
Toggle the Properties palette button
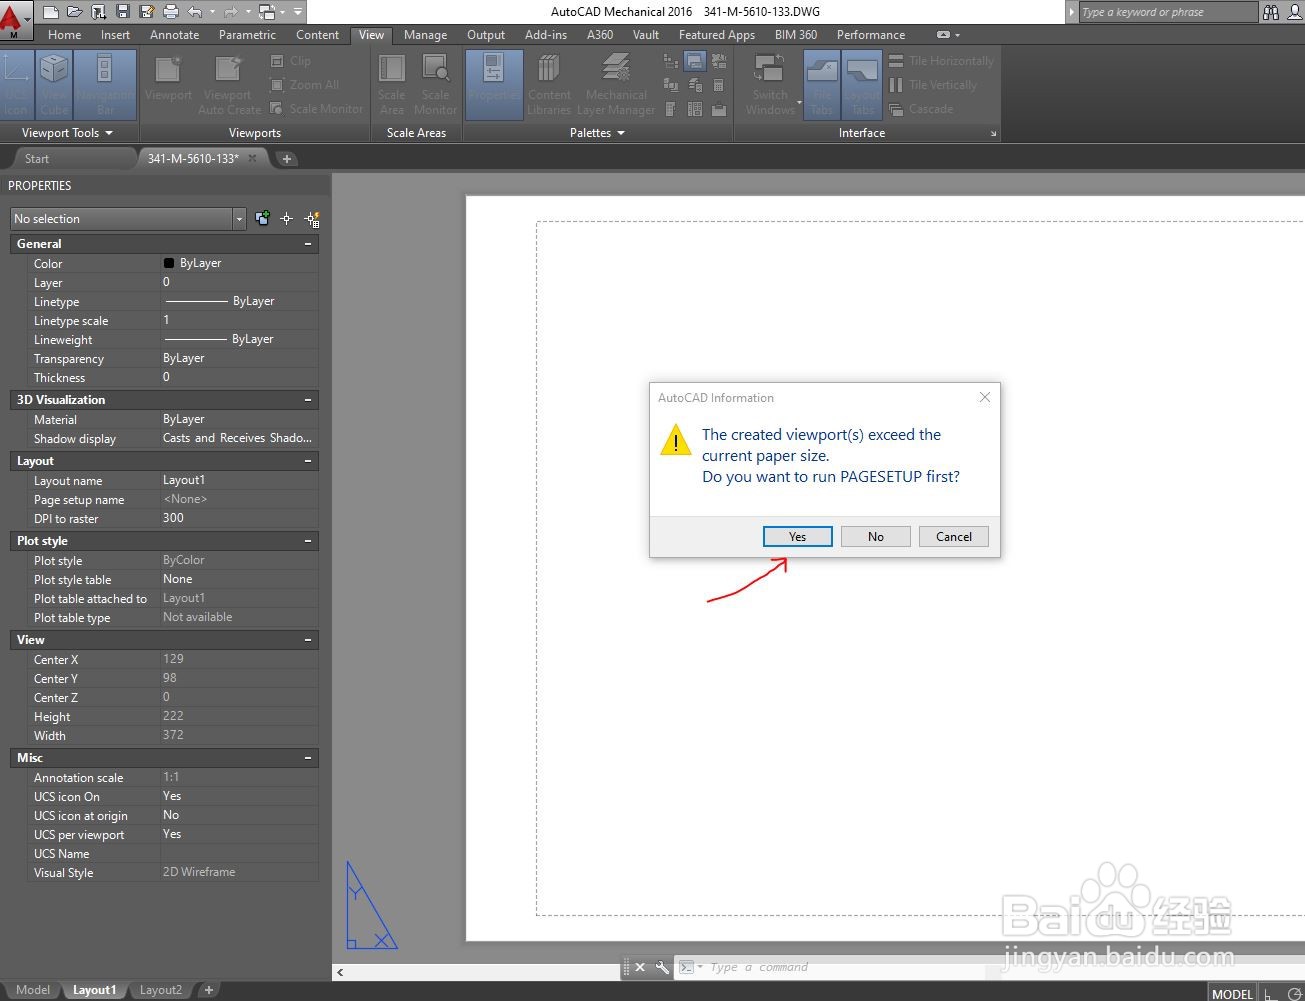coord(493,85)
